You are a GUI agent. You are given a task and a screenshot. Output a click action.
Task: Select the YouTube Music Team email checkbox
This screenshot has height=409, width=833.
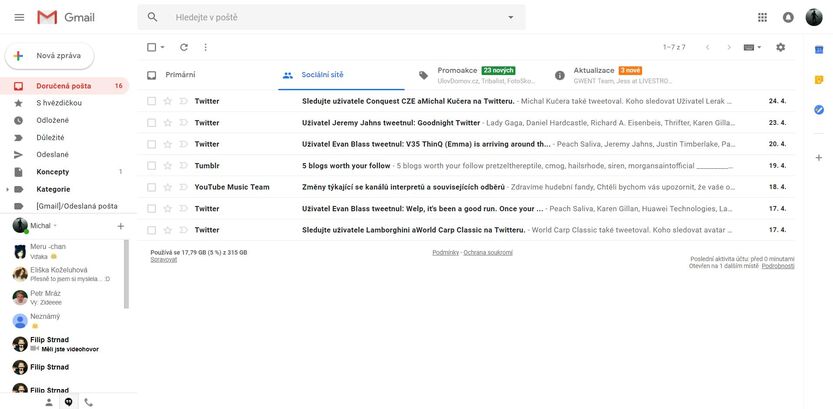pyautogui.click(x=151, y=187)
